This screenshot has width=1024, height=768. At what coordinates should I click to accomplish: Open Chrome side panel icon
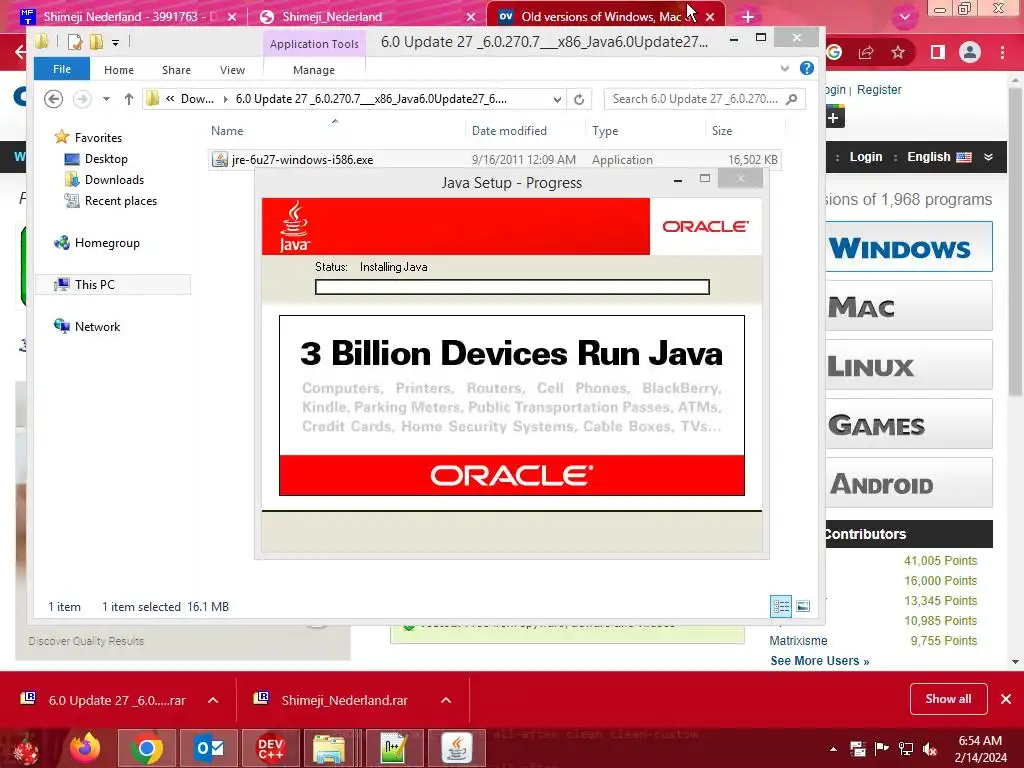(938, 52)
